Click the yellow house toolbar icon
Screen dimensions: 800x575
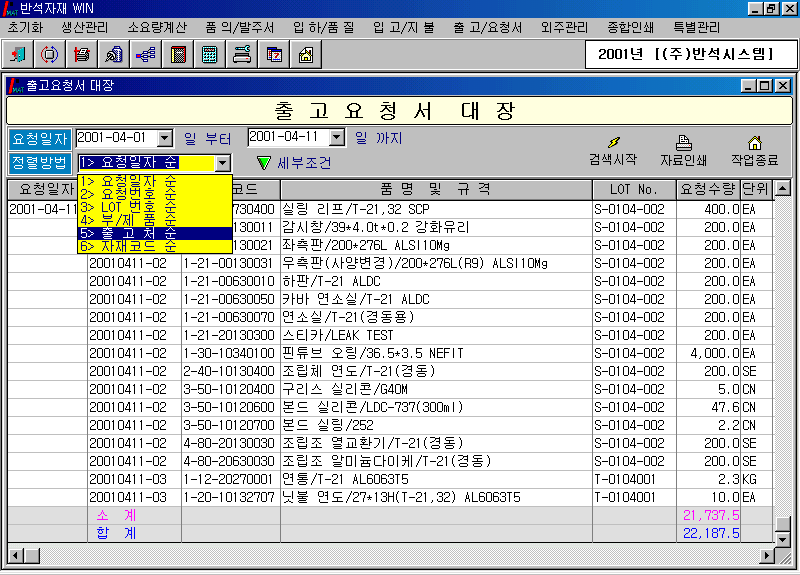point(305,54)
